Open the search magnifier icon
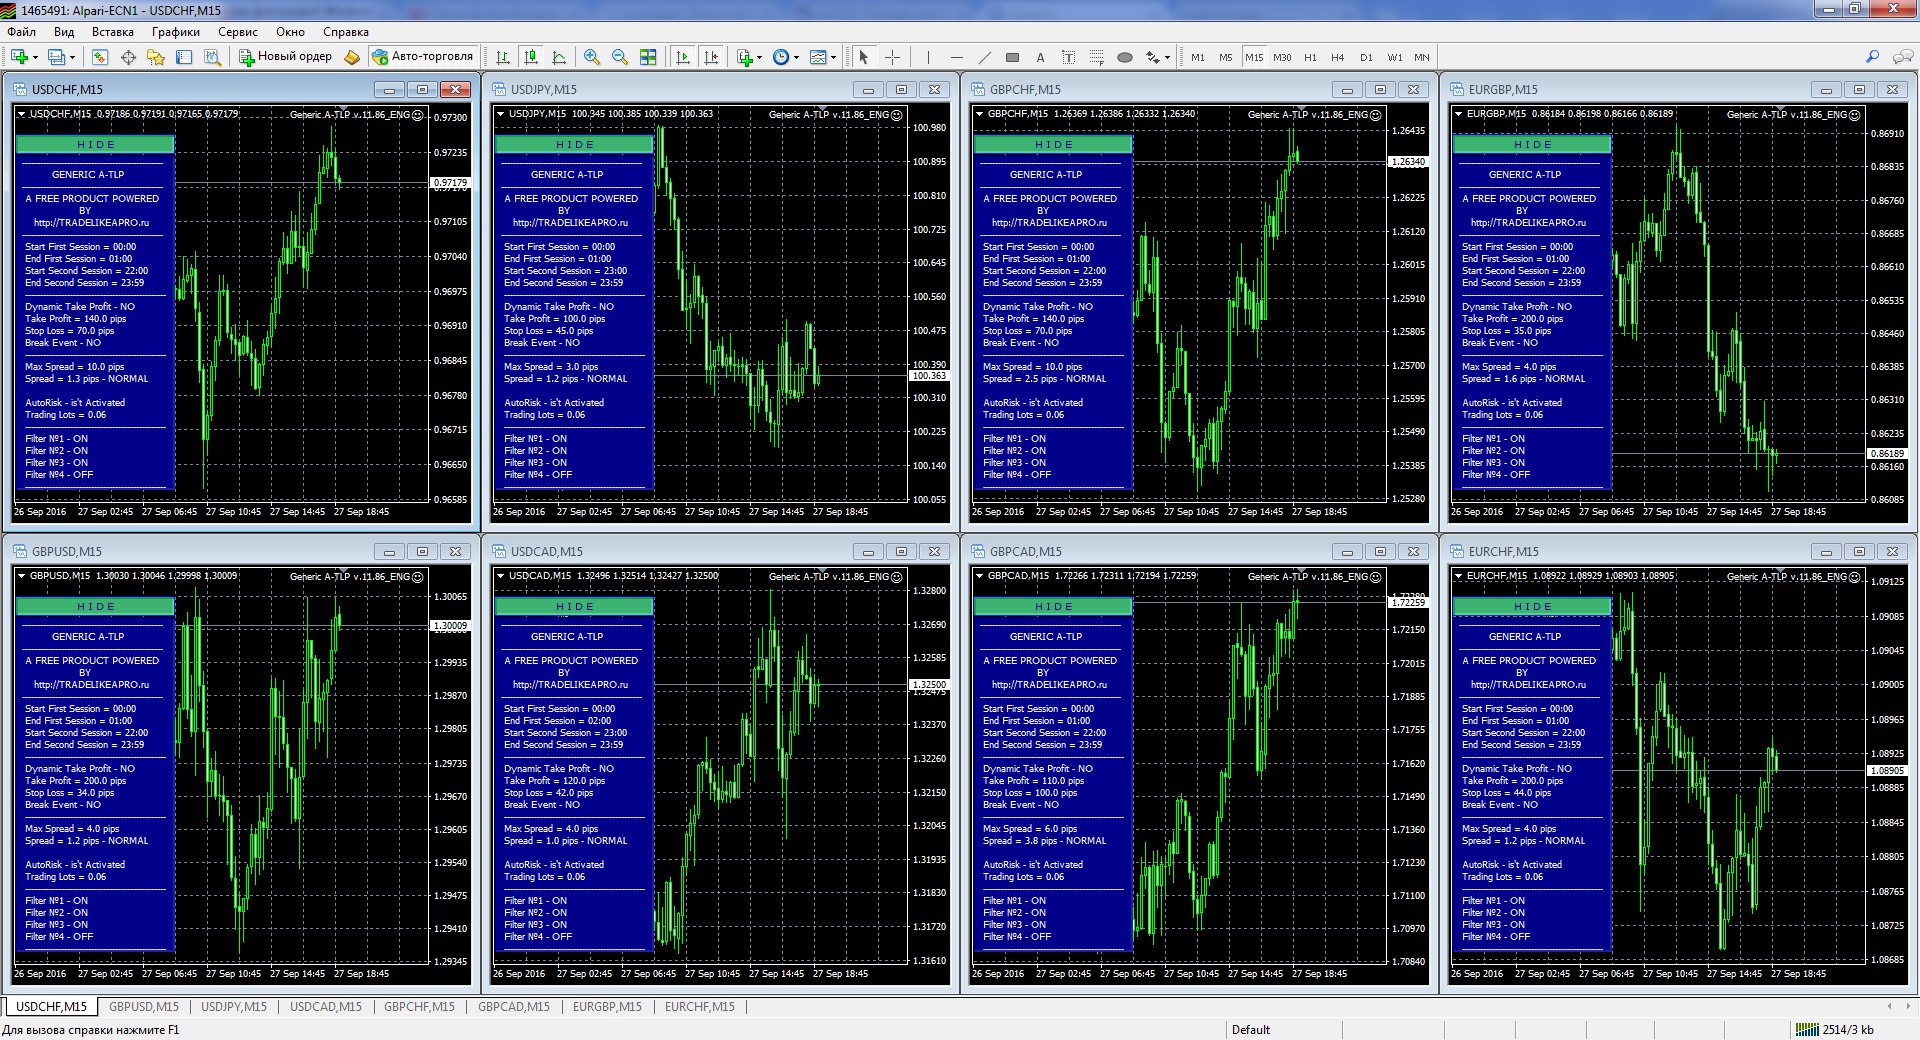This screenshot has height=1040, width=1920. (1872, 57)
